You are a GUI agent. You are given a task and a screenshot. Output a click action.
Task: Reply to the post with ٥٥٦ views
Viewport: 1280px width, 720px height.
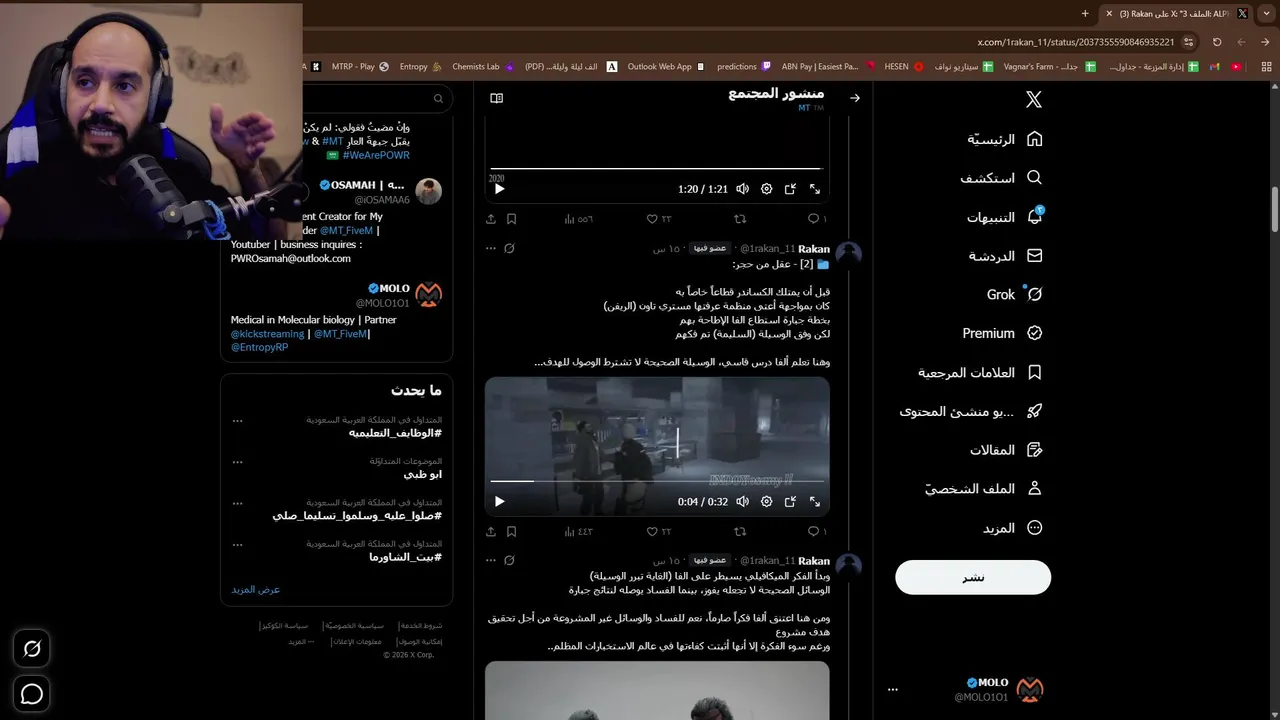click(816, 219)
